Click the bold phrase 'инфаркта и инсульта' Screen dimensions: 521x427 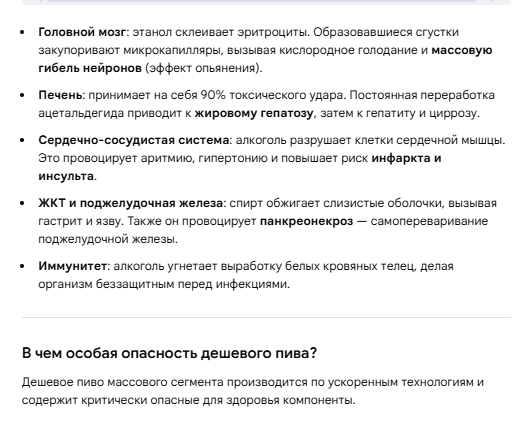pos(240,167)
